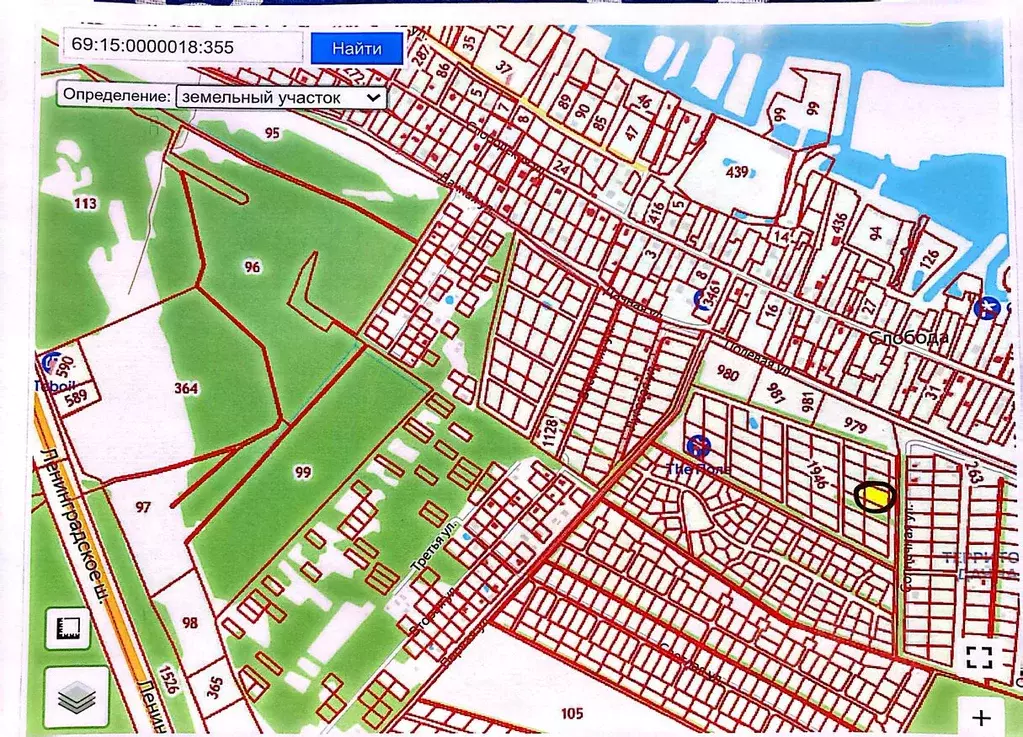Click the Teboil gas station marker
This screenshot has width=1023, height=737.
click(x=52, y=364)
